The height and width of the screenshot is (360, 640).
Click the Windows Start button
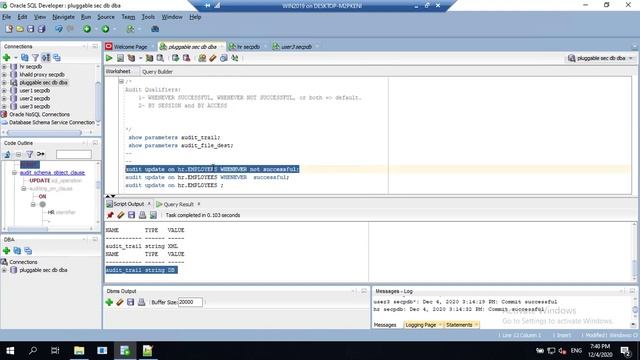[10, 351]
